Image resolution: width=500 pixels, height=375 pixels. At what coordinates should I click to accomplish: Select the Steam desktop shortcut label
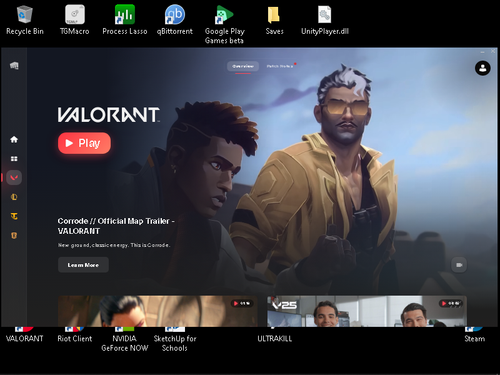[x=475, y=338]
